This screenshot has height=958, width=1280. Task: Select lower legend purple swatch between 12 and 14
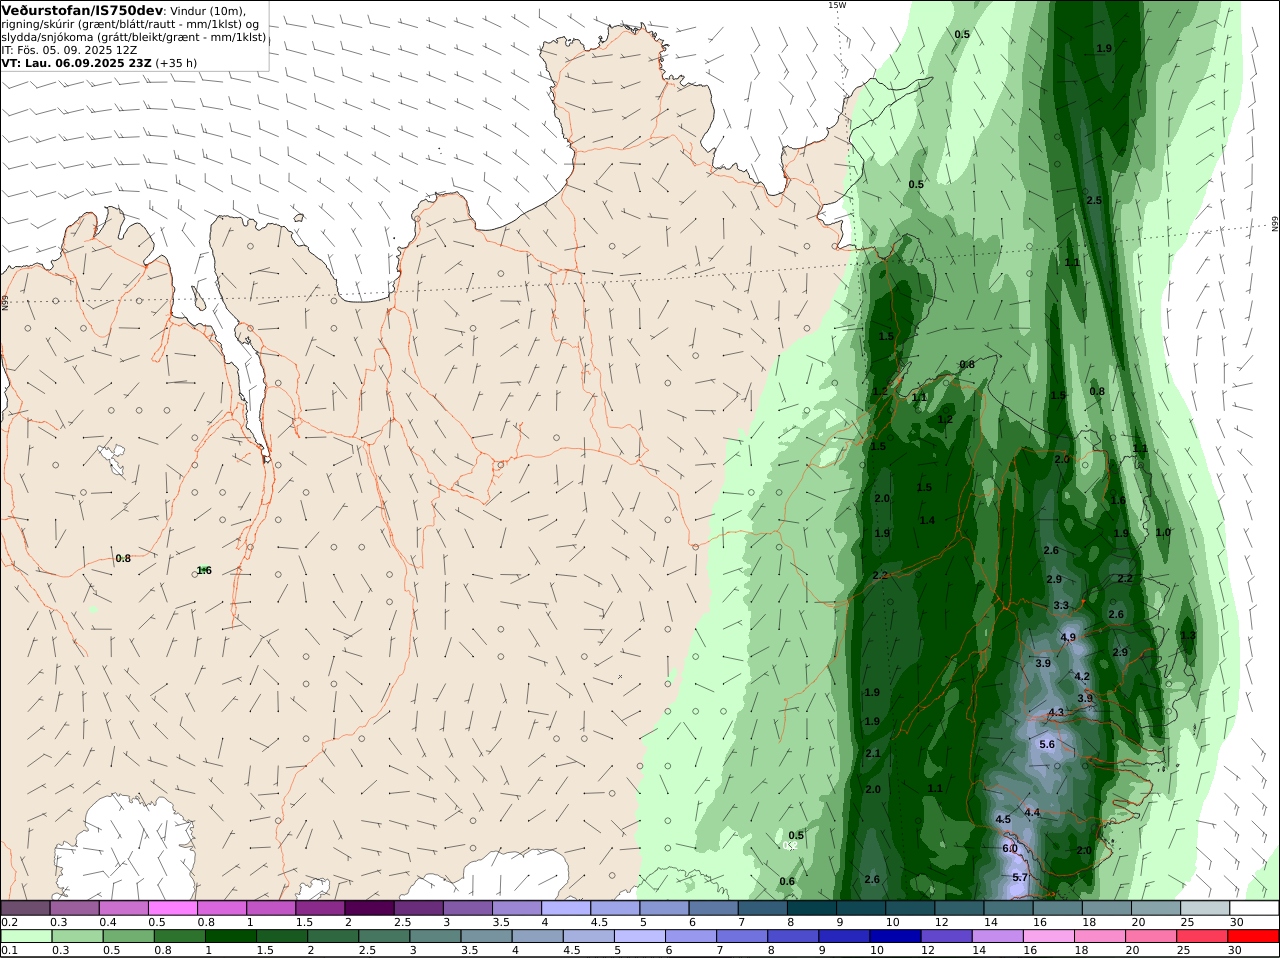pos(946,936)
